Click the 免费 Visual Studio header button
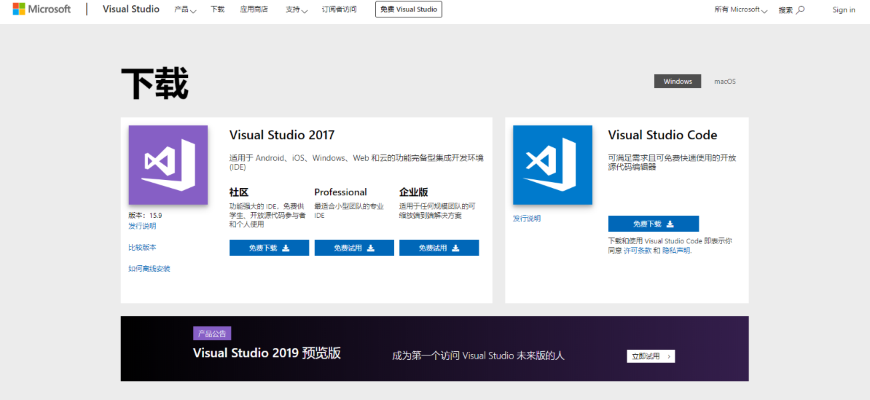870x400 pixels. (408, 10)
